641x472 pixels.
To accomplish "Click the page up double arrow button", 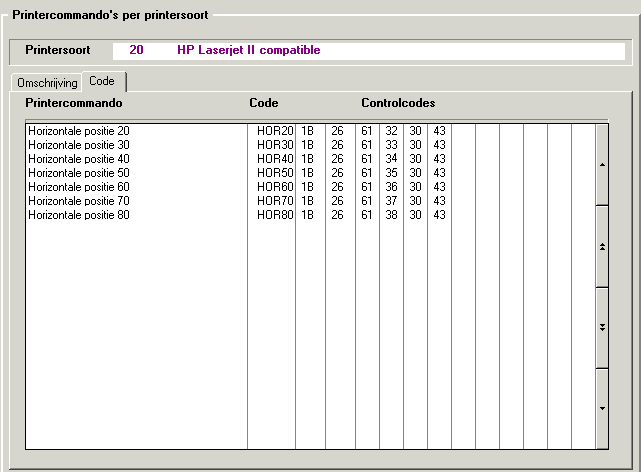I will tap(602, 246).
